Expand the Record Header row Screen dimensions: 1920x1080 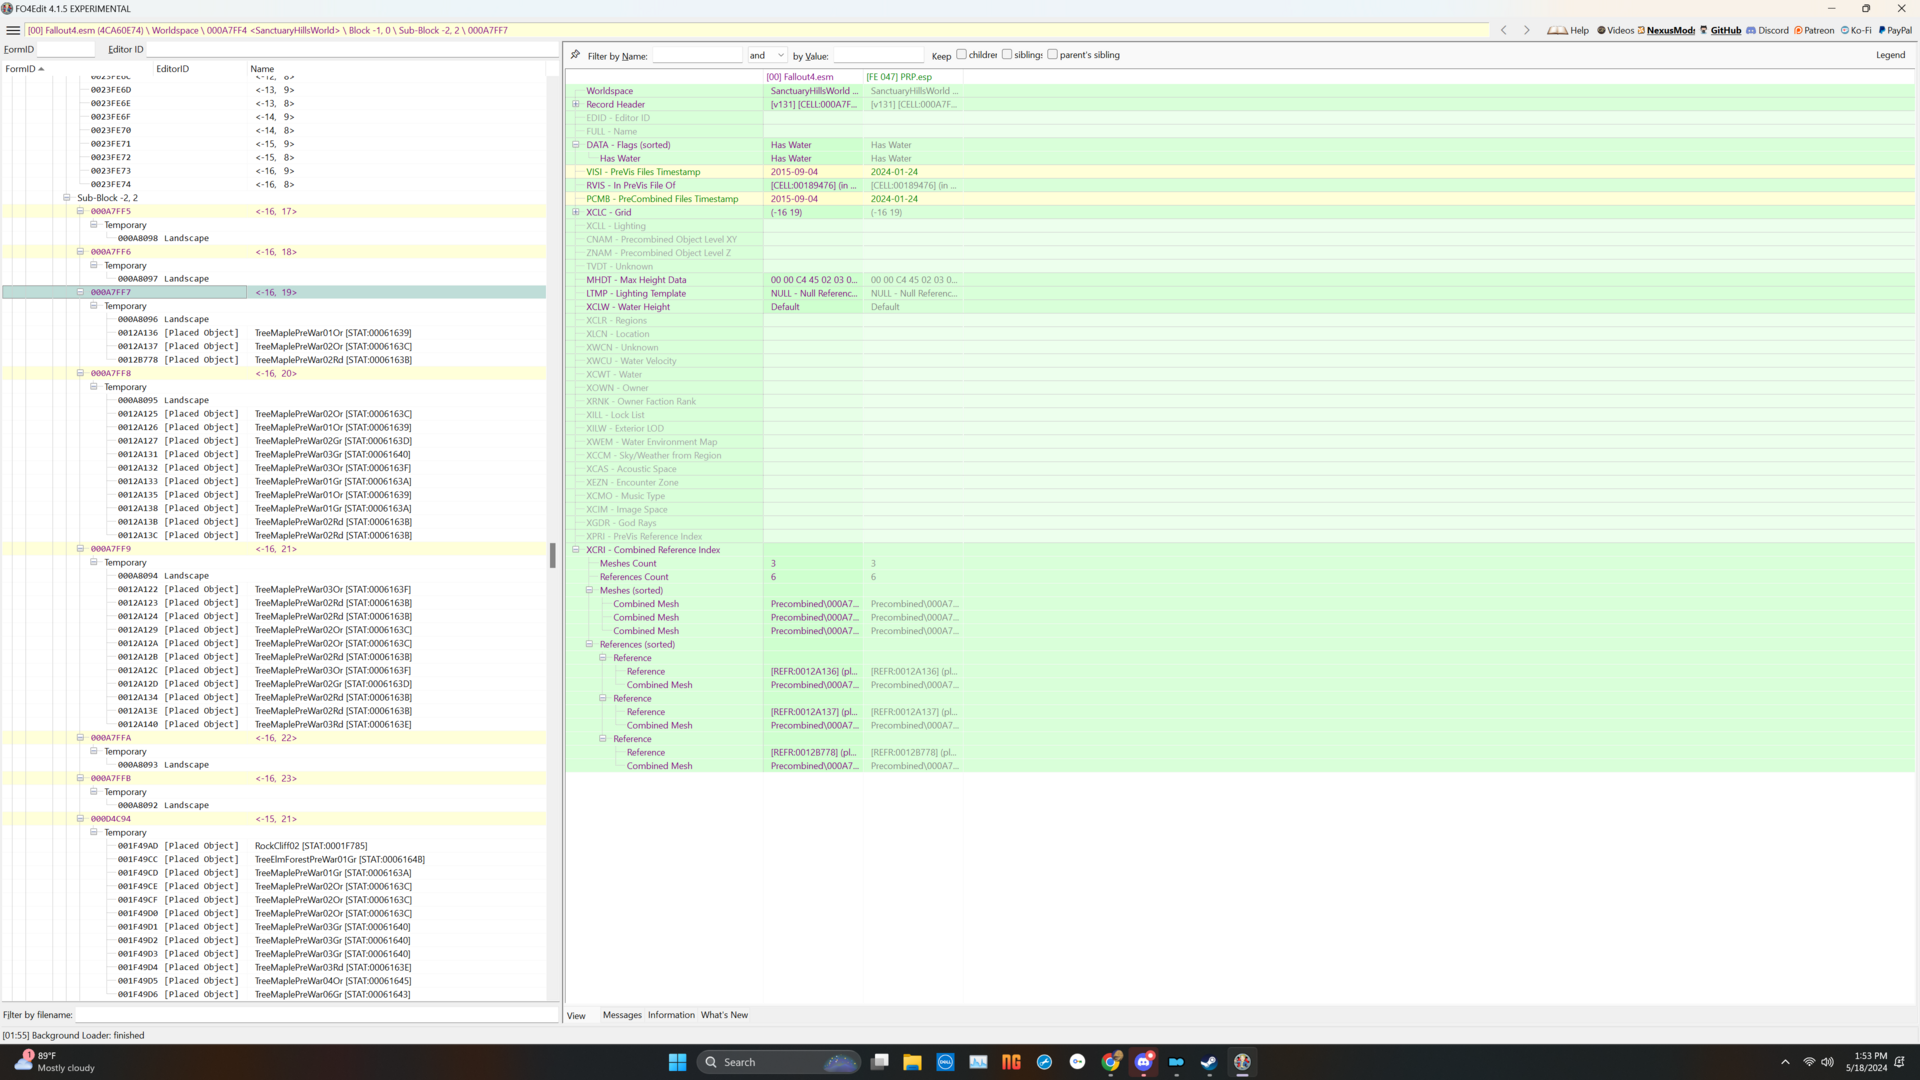[x=576, y=104]
